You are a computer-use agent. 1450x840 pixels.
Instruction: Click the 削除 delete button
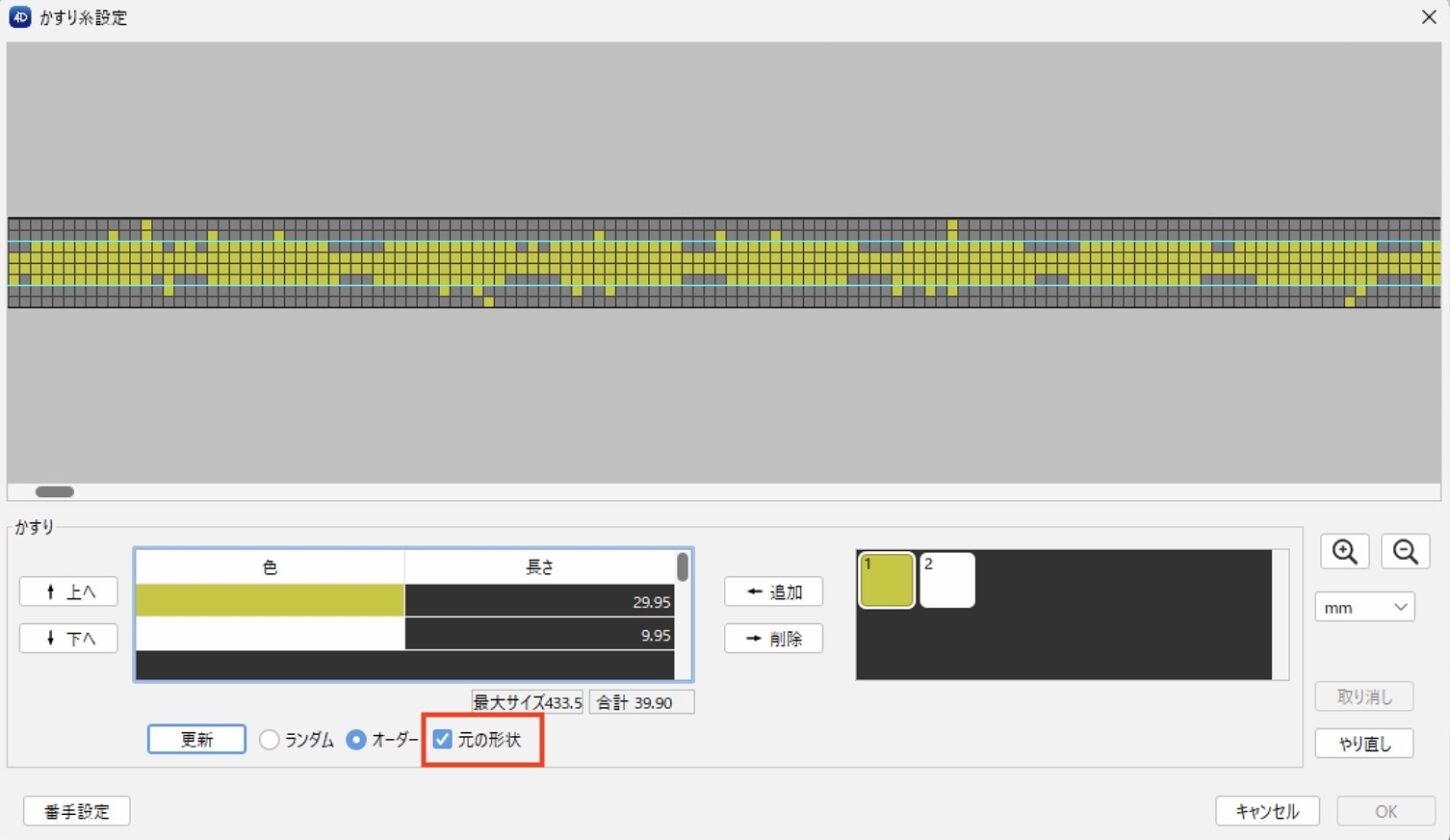[x=773, y=638]
